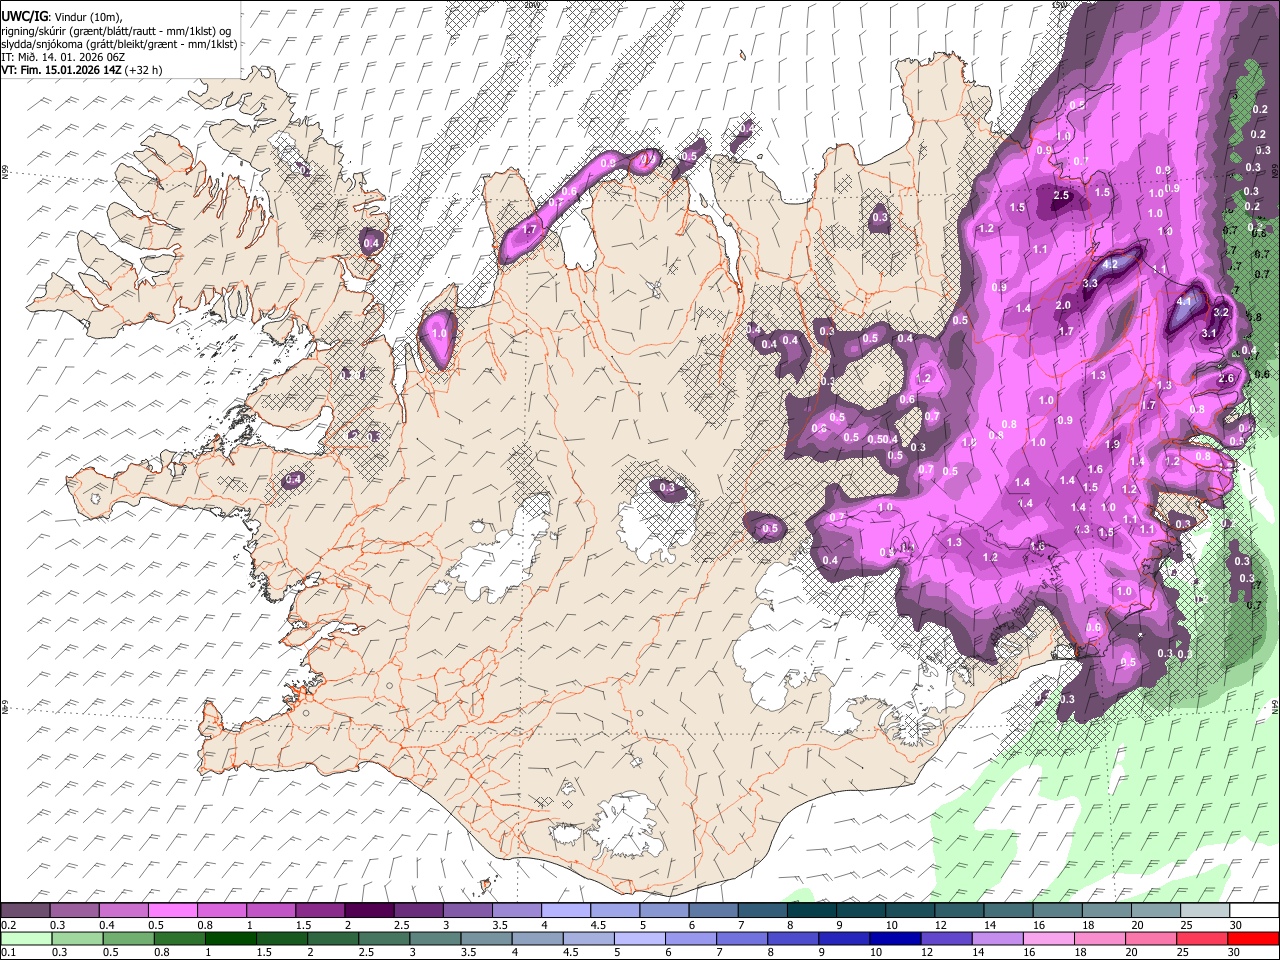This screenshot has width=1280, height=960.
Task: Pick the deep blue 10 mm rain swatch
Action: click(895, 938)
